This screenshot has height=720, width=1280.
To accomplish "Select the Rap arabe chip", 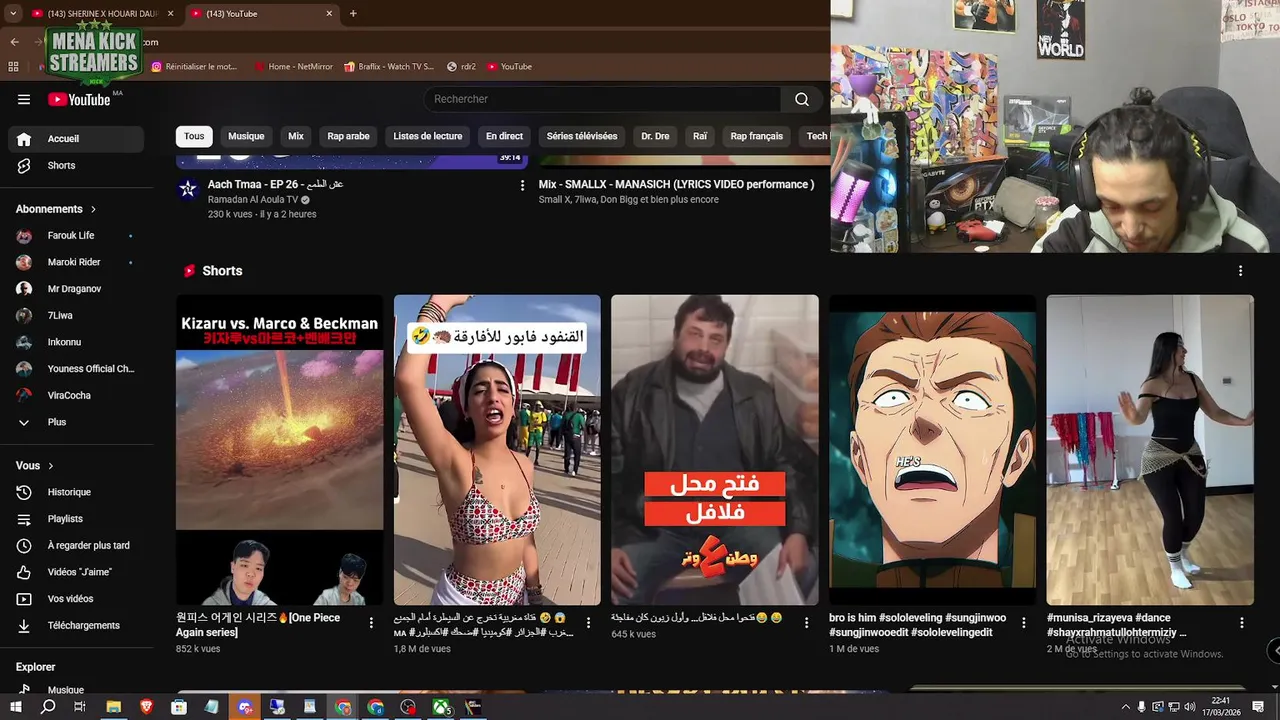I will point(348,136).
